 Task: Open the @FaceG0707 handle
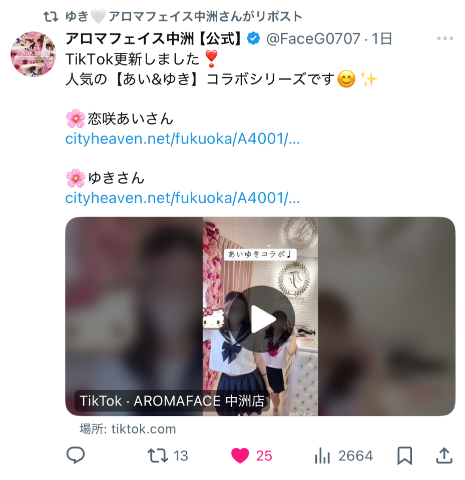click(313, 39)
